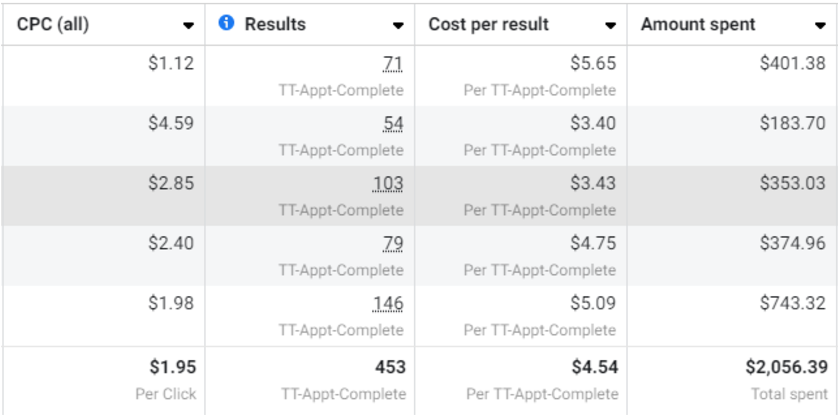Image resolution: width=838 pixels, height=416 pixels.
Task: Select the $401.38 amount spent cell
Action: 792,64
